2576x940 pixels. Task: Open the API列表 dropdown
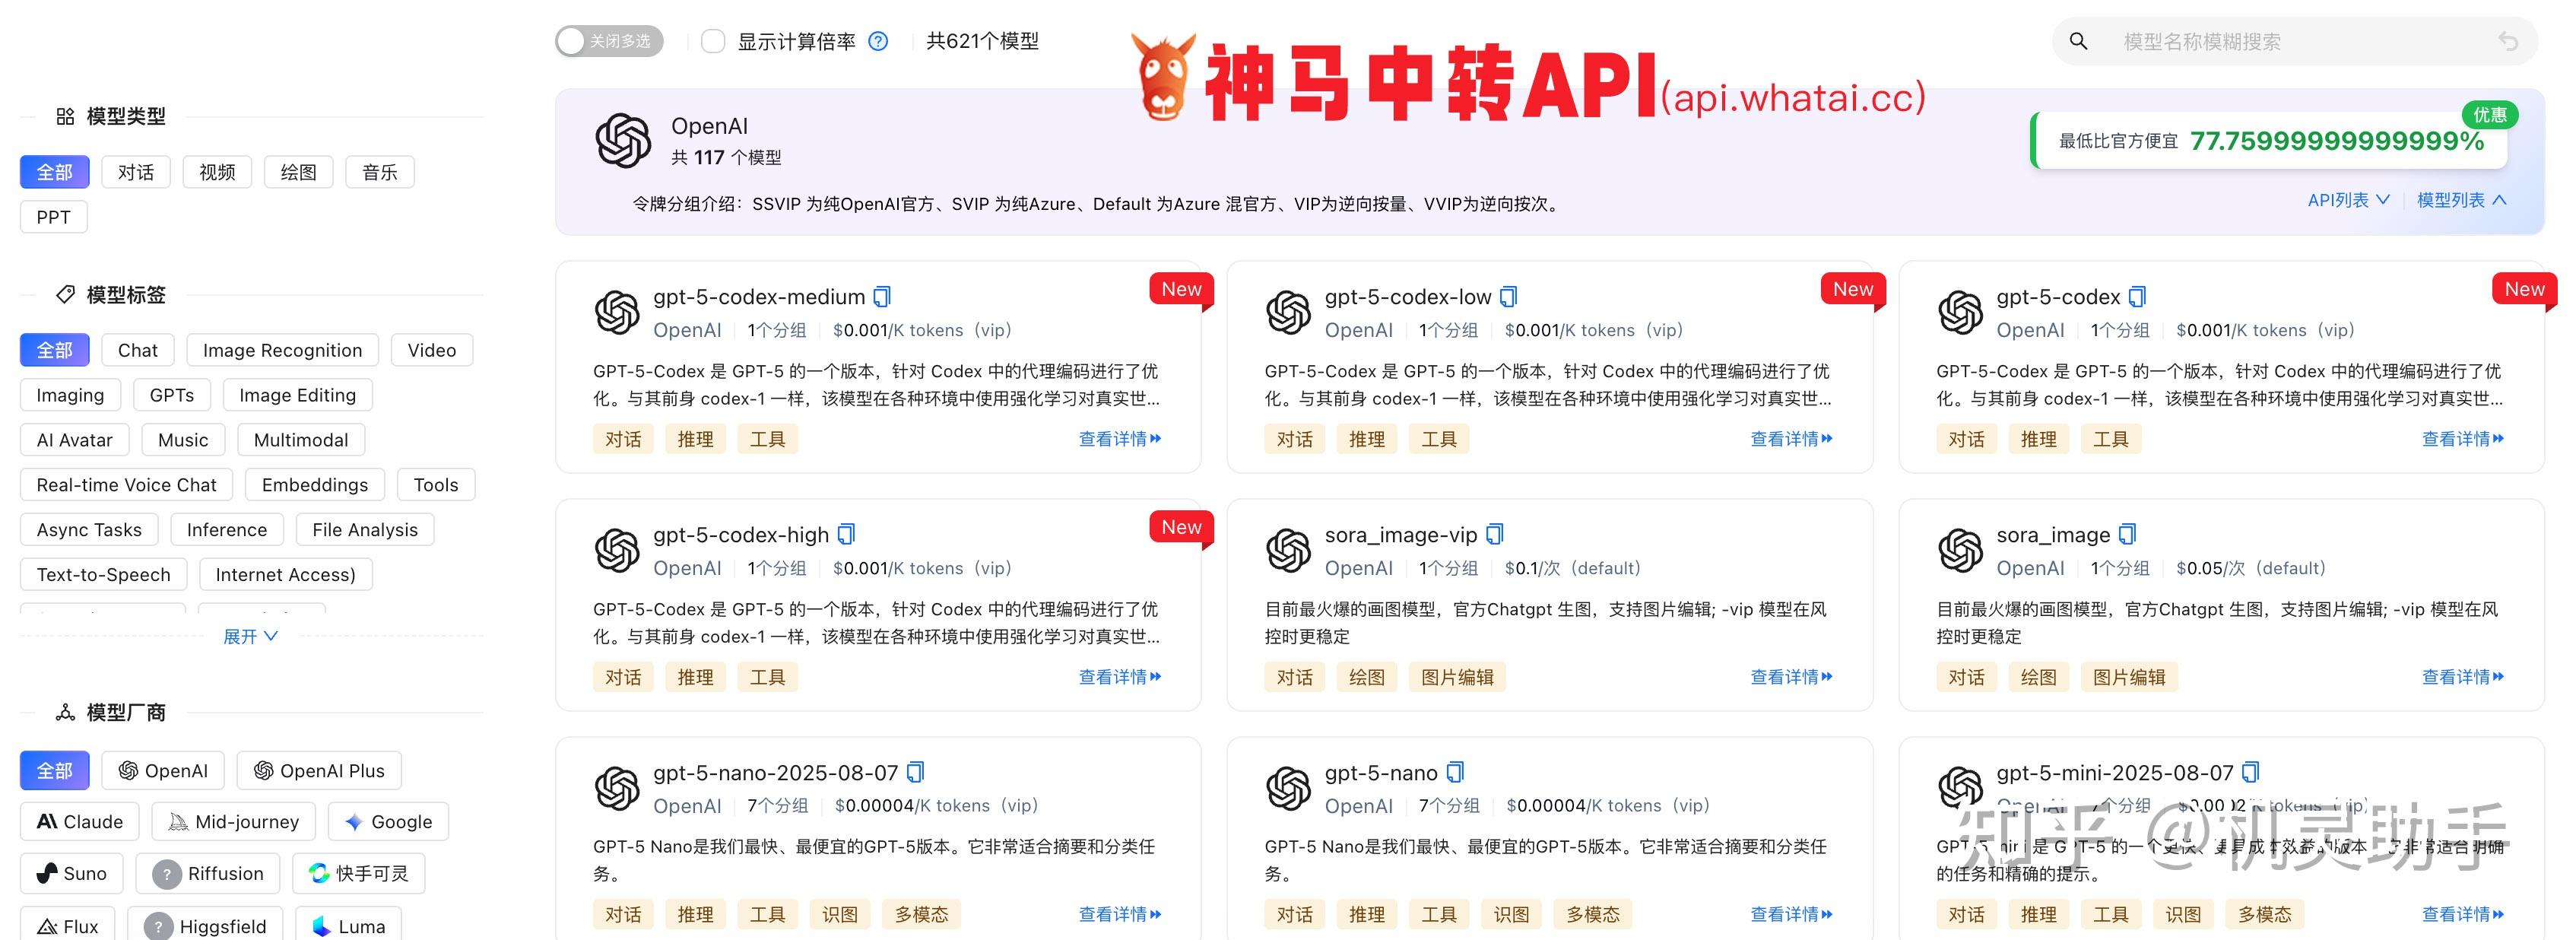(x=2348, y=199)
